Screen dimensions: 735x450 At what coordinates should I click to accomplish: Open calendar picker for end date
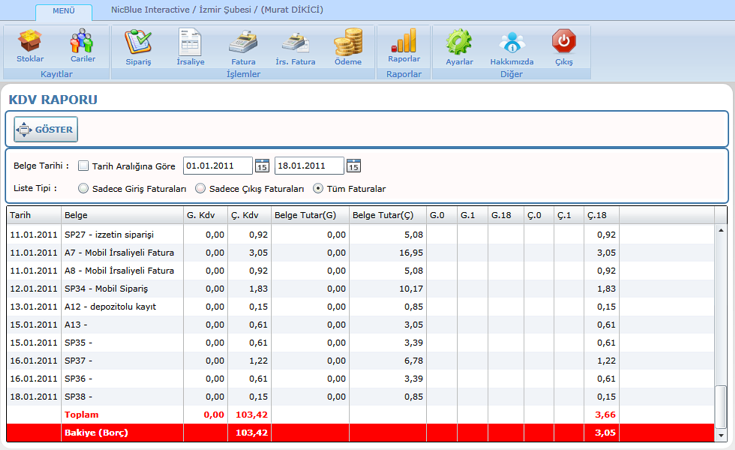tap(353, 166)
